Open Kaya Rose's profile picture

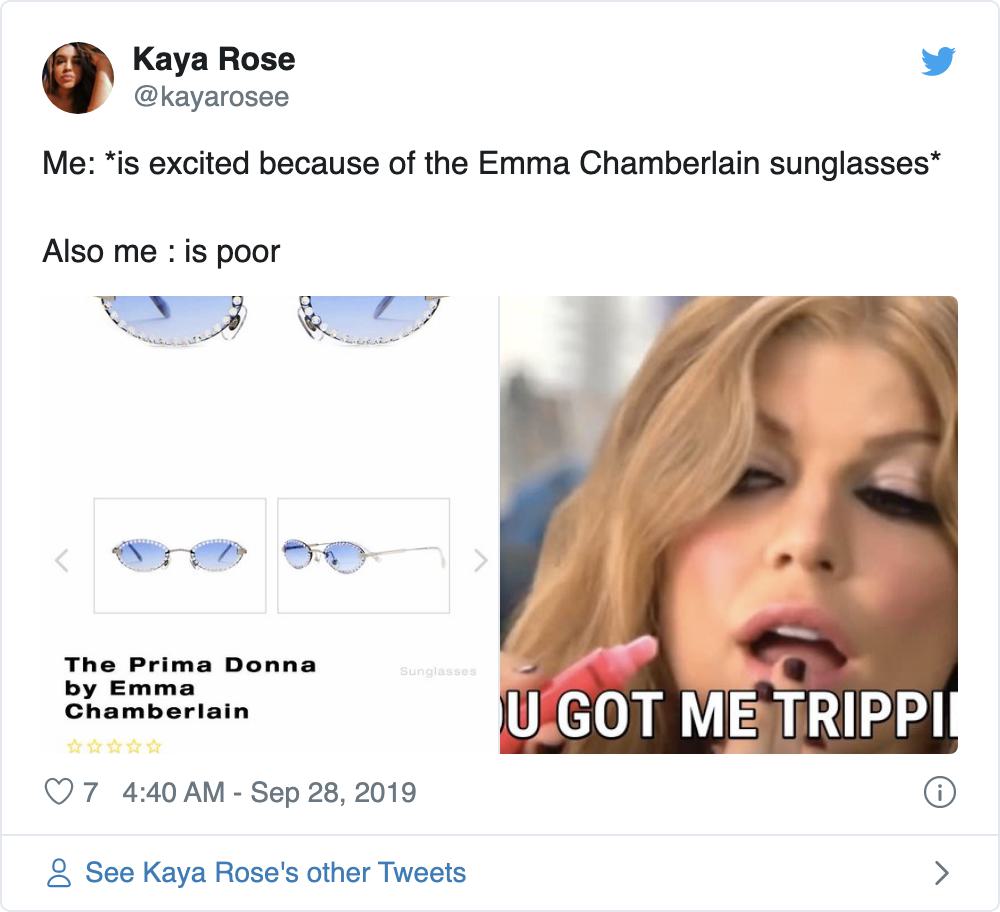pyautogui.click(x=78, y=78)
